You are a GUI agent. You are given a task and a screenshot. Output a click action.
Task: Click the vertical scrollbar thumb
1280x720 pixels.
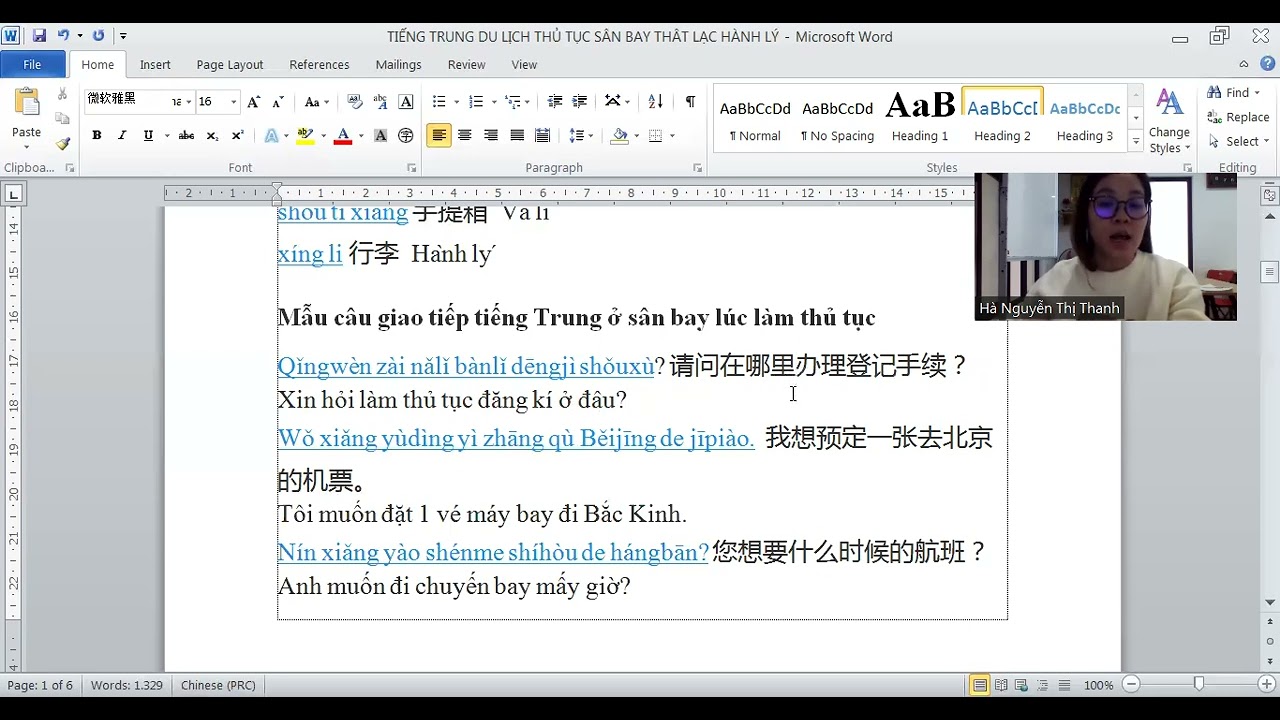(x=1270, y=272)
